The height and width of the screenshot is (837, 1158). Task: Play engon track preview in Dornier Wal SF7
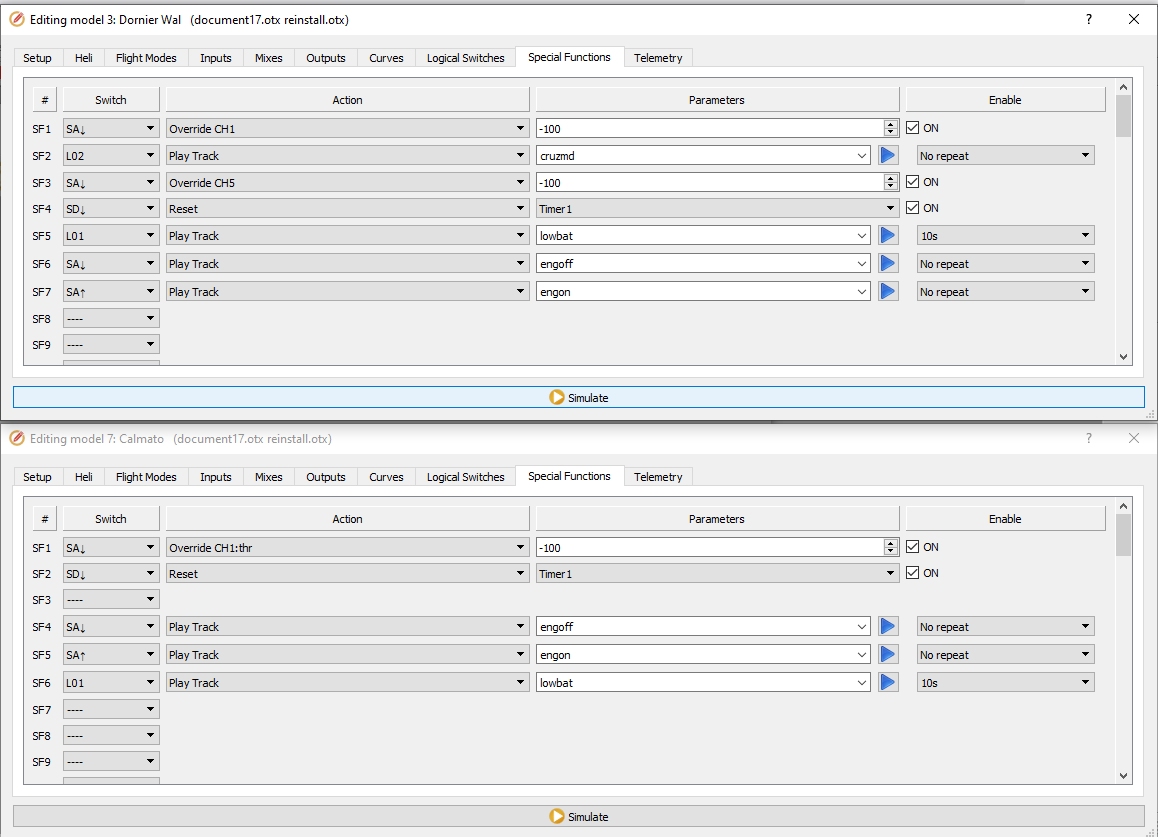pos(888,292)
